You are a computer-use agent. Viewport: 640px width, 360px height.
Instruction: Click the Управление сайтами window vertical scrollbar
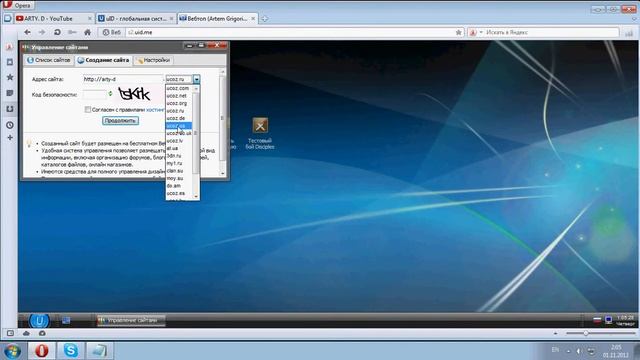coord(222,122)
